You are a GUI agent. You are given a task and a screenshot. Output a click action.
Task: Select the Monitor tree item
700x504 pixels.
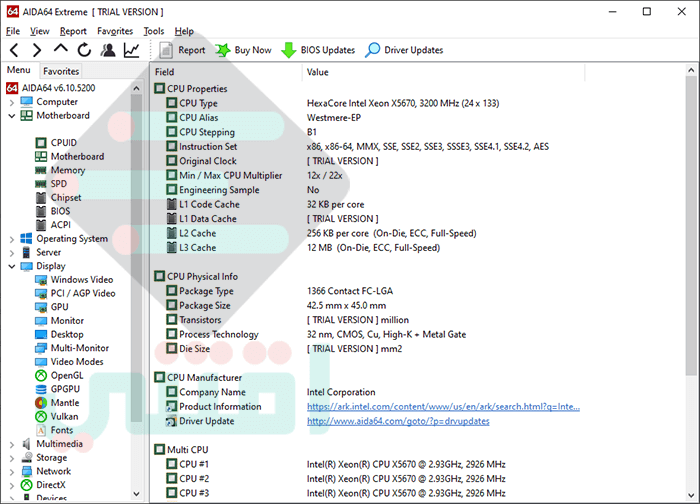(60, 321)
